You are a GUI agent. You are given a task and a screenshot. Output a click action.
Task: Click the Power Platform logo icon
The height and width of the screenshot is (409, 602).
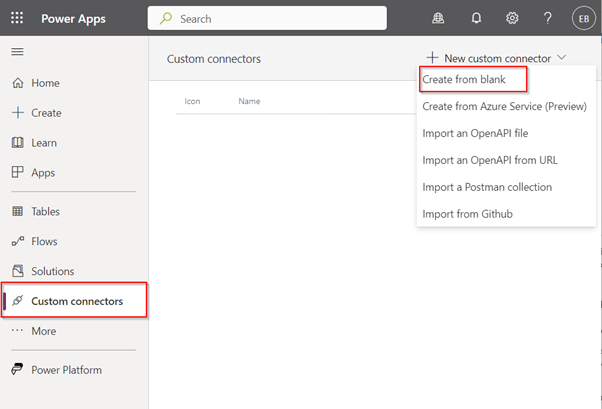(17, 369)
